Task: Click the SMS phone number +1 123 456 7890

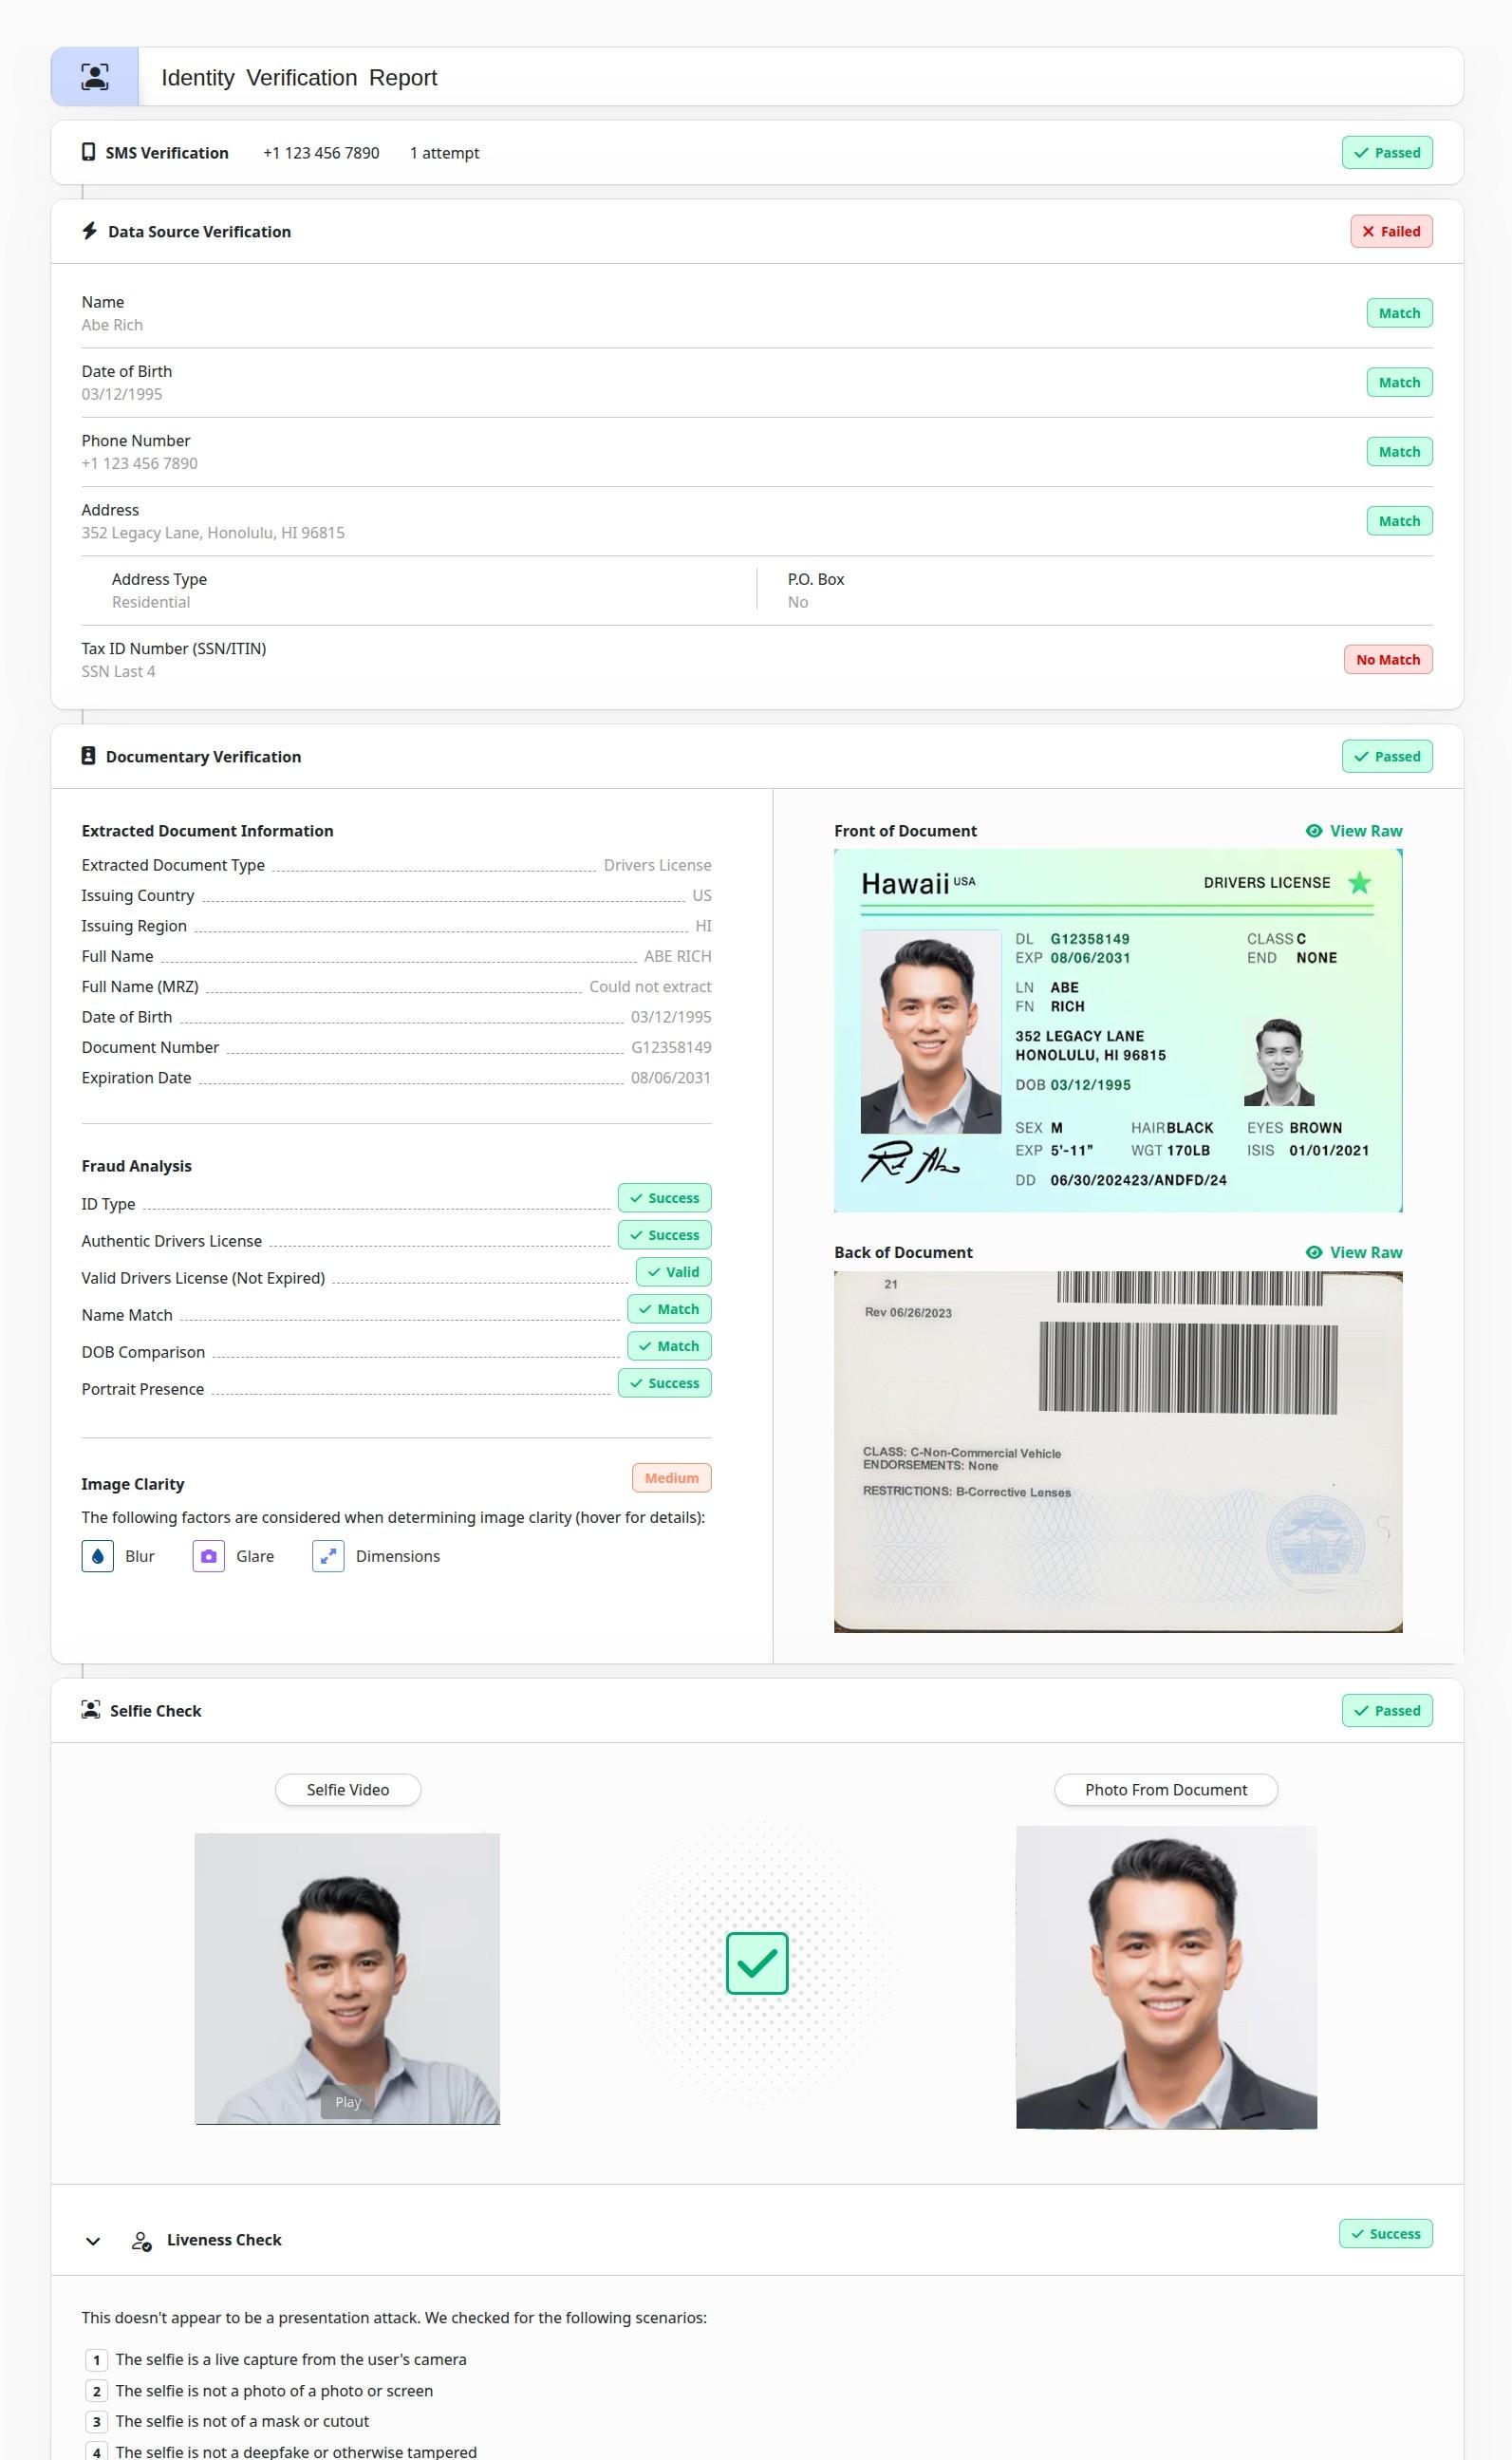Action: coord(321,153)
